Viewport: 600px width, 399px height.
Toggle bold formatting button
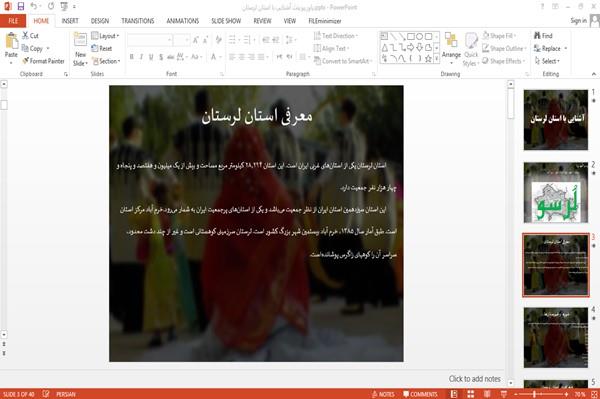coord(131,57)
